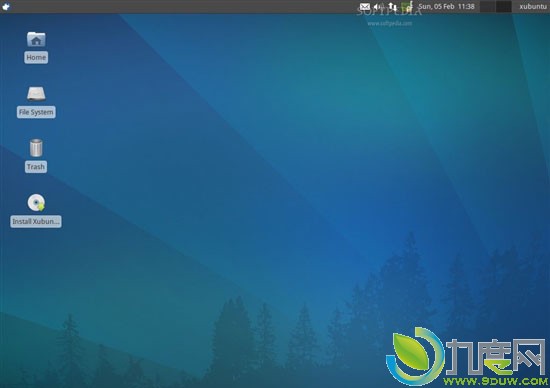The image size is (550, 388).
Task: Open the Xubuntu applications menu mouse icon
Action: click(x=6, y=6)
